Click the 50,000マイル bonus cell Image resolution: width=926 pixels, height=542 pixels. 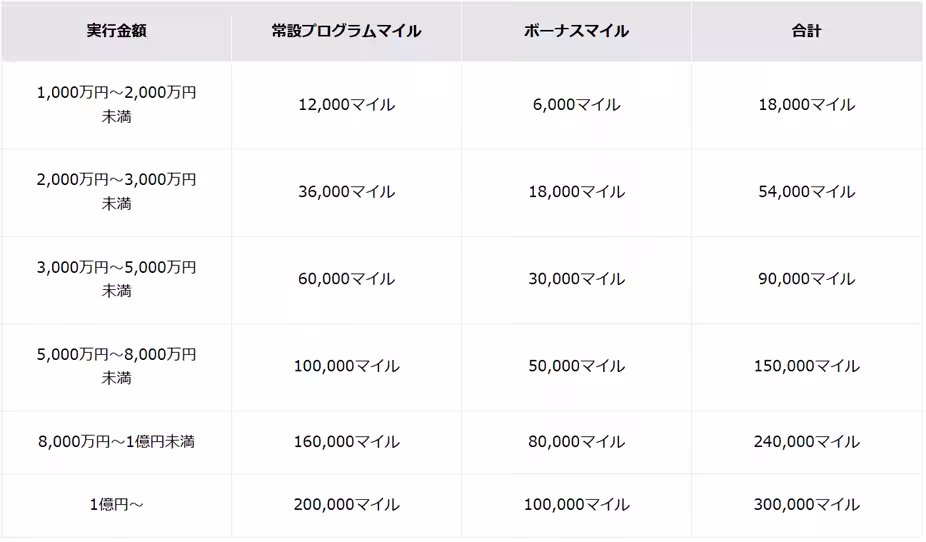click(x=576, y=366)
